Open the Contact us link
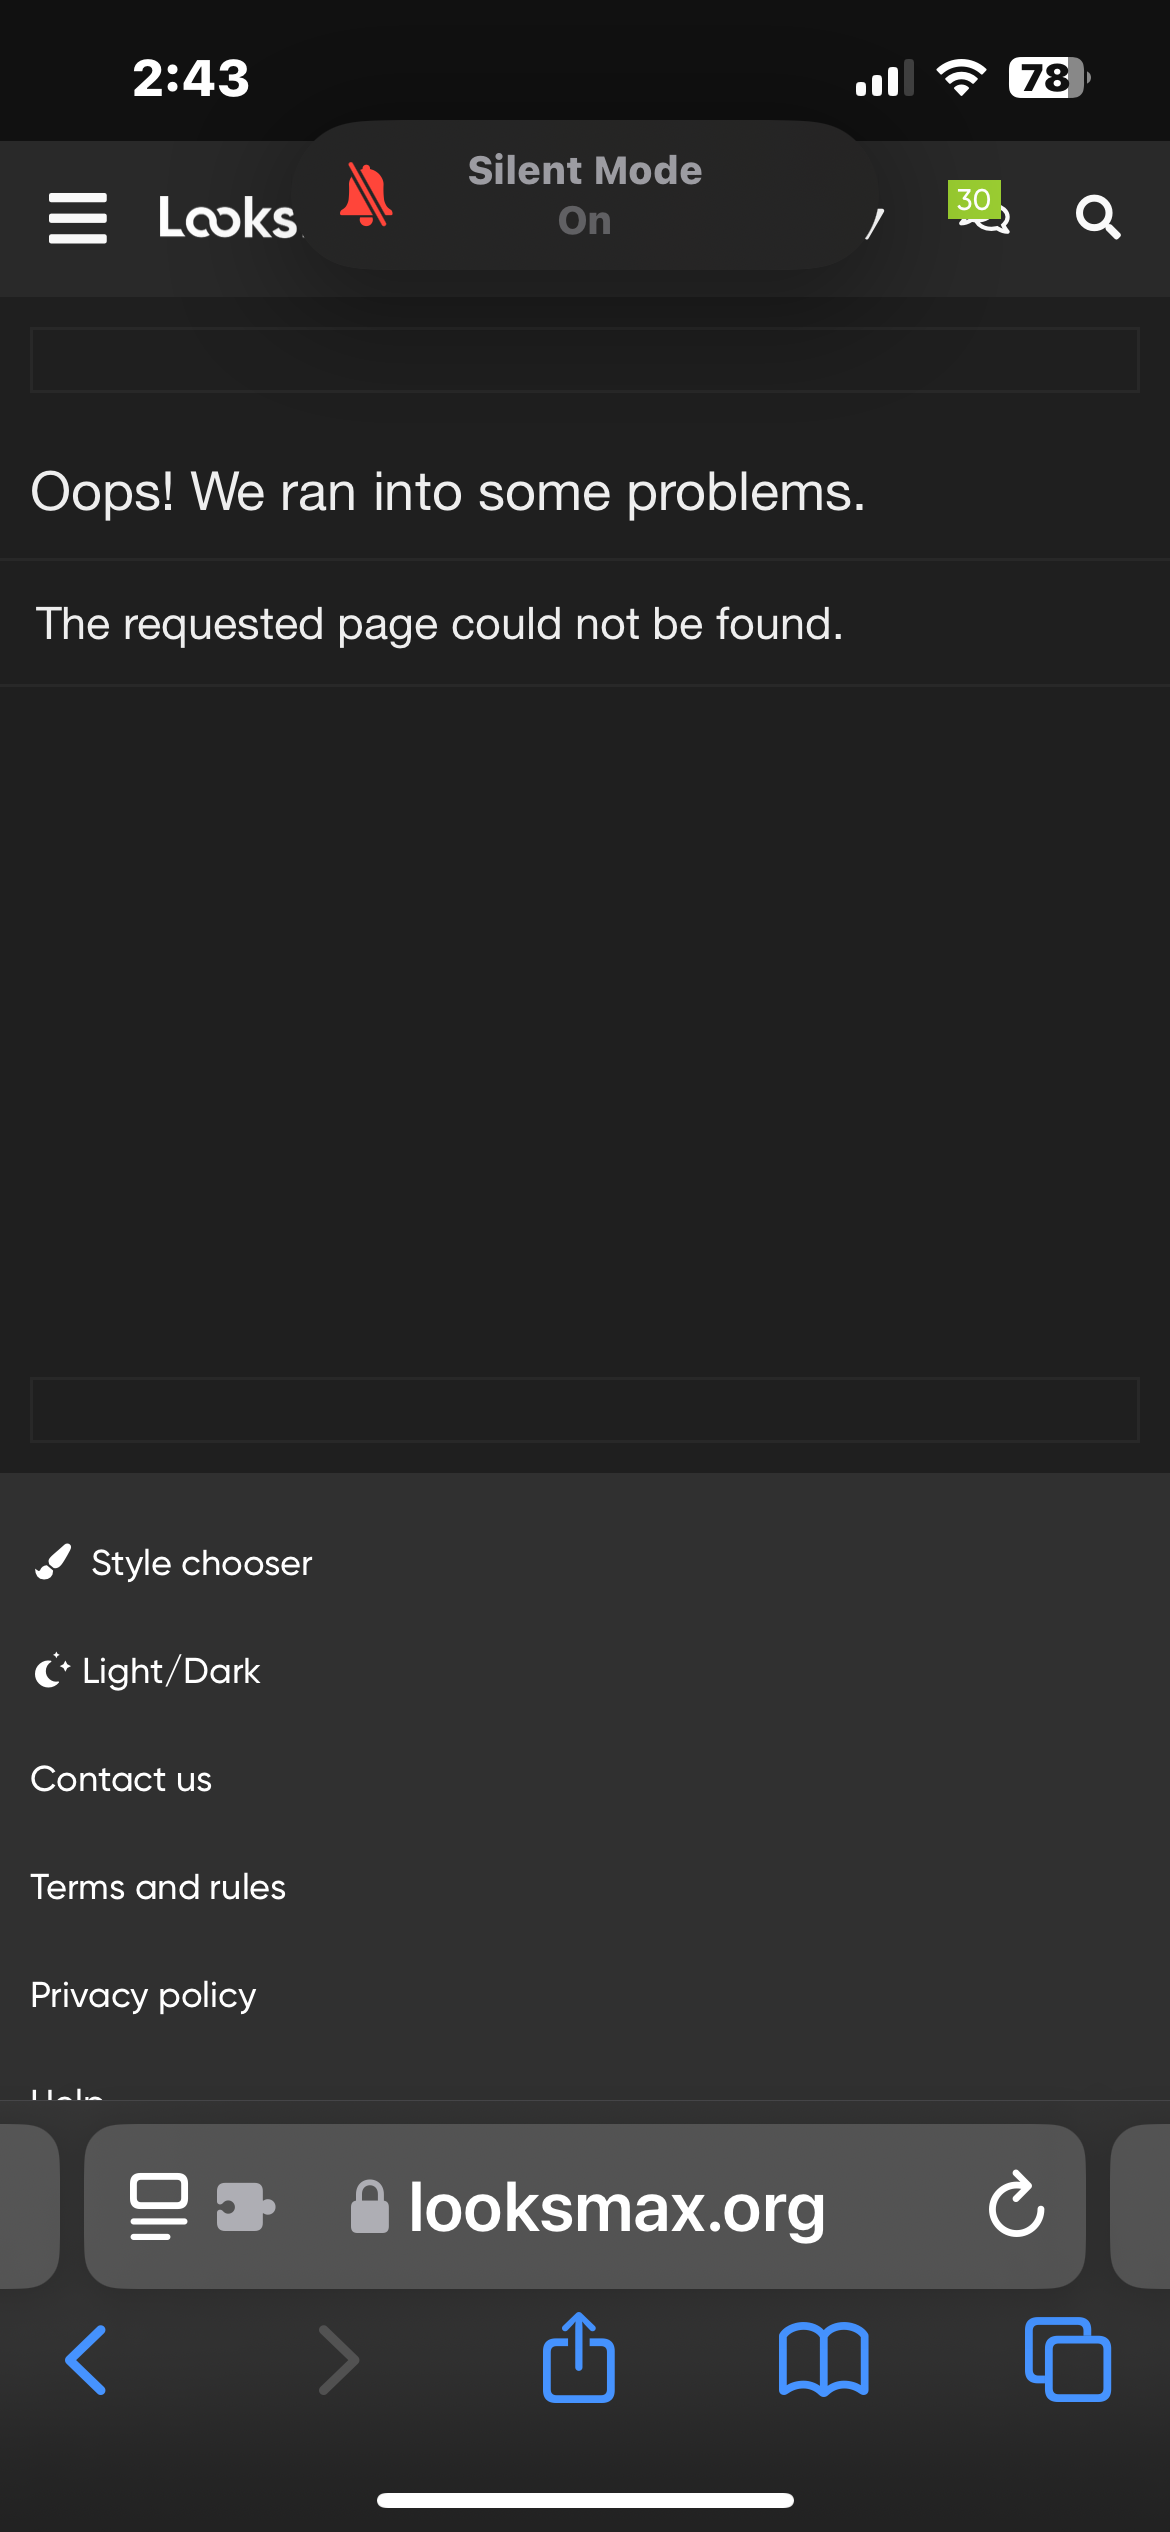This screenshot has height=2532, width=1170. tap(121, 1779)
